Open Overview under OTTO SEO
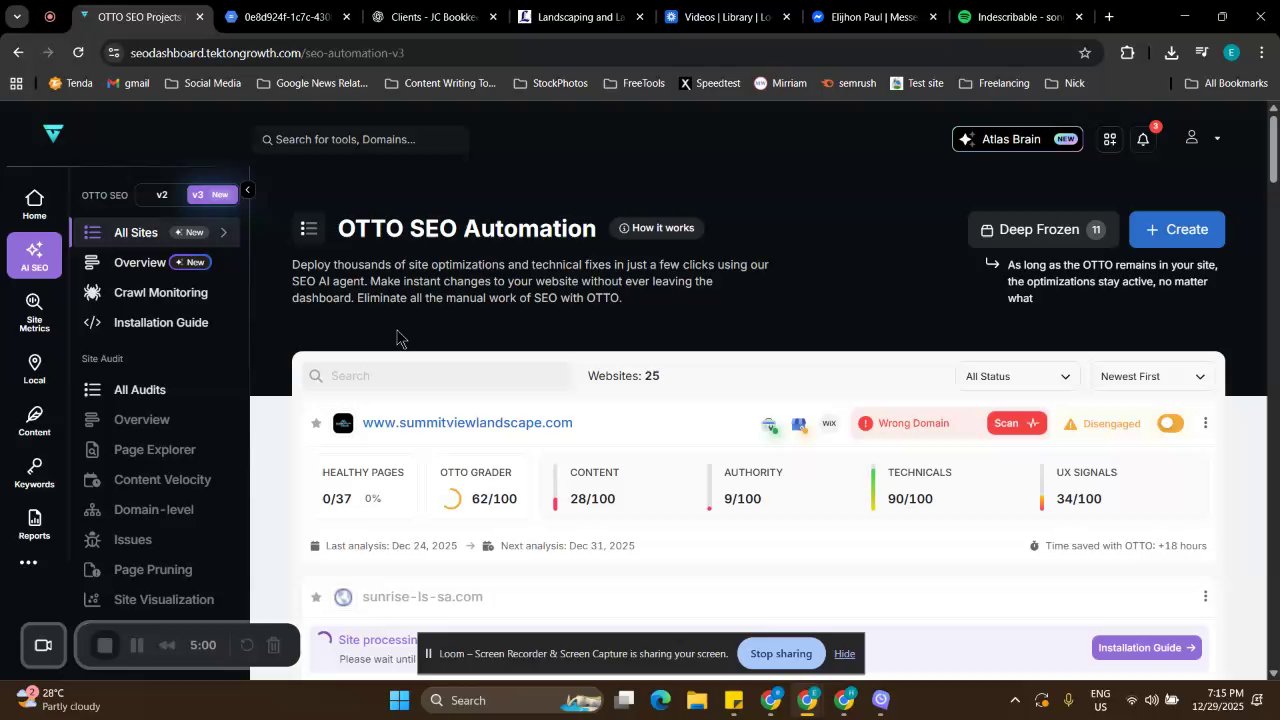The width and height of the screenshot is (1280, 720). tap(139, 262)
